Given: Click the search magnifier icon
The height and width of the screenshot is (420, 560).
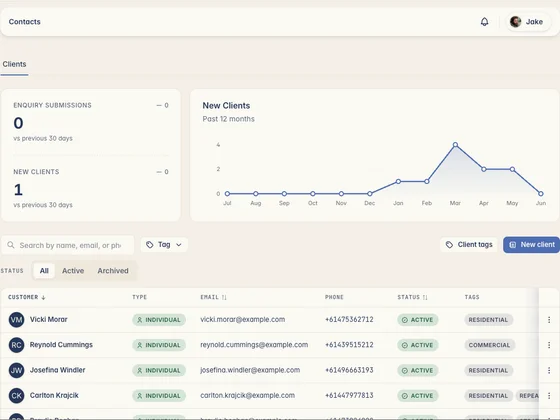Looking at the screenshot, I should coord(11,245).
